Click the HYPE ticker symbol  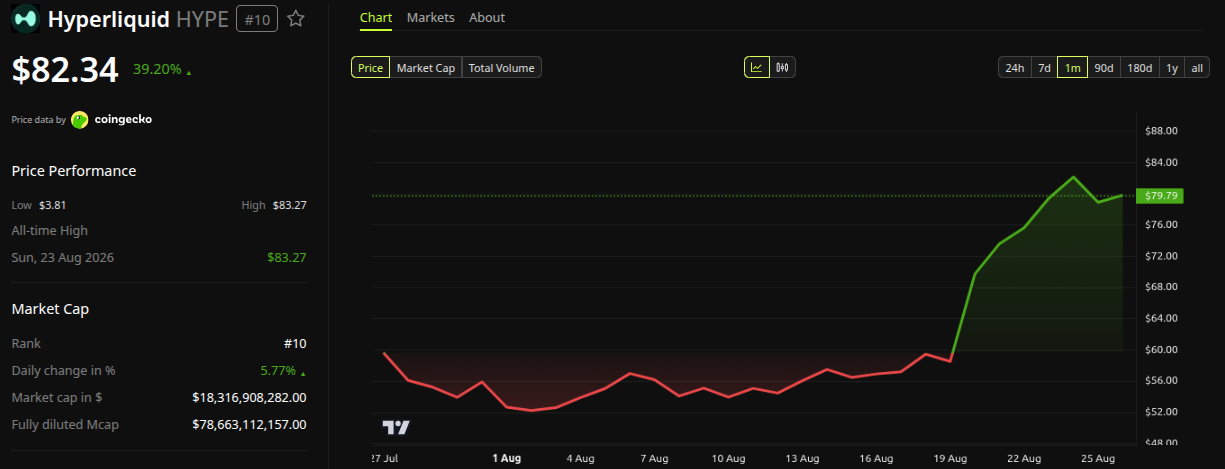pos(203,19)
